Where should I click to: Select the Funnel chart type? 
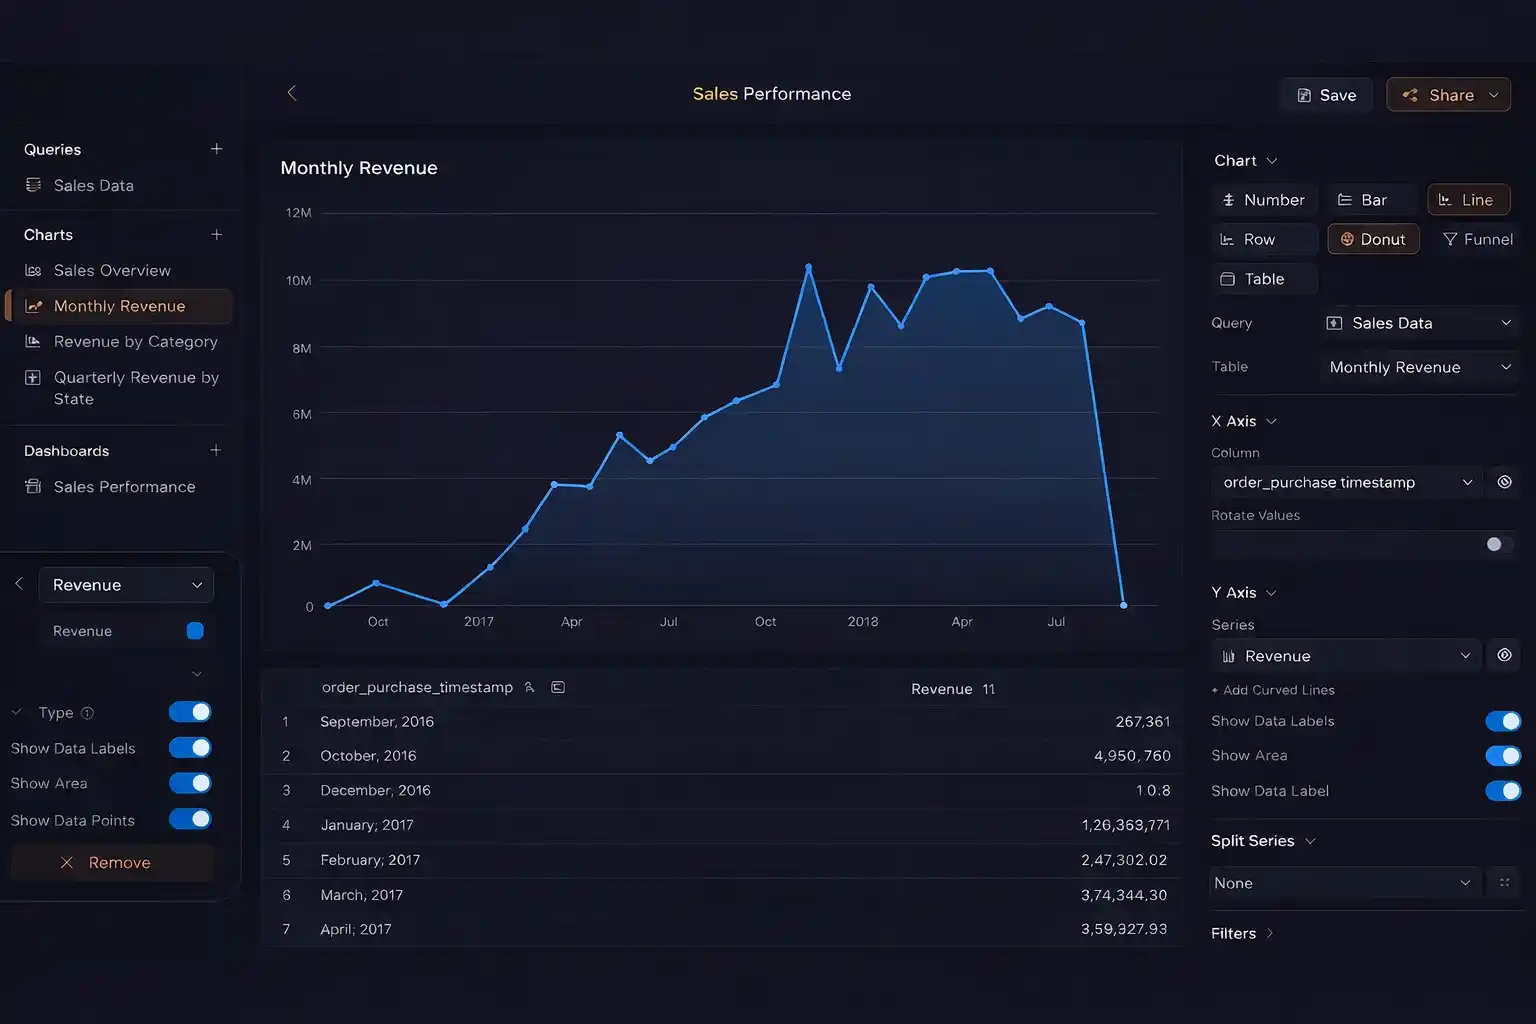1476,239
